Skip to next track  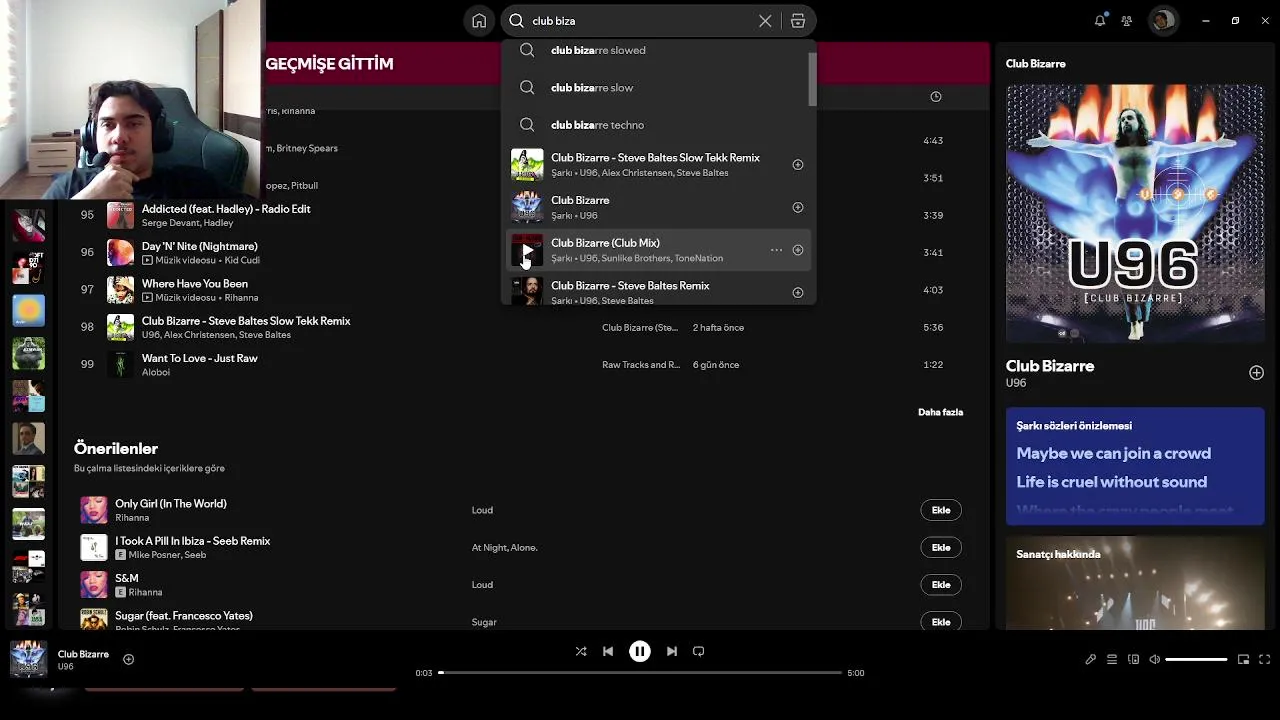point(672,651)
